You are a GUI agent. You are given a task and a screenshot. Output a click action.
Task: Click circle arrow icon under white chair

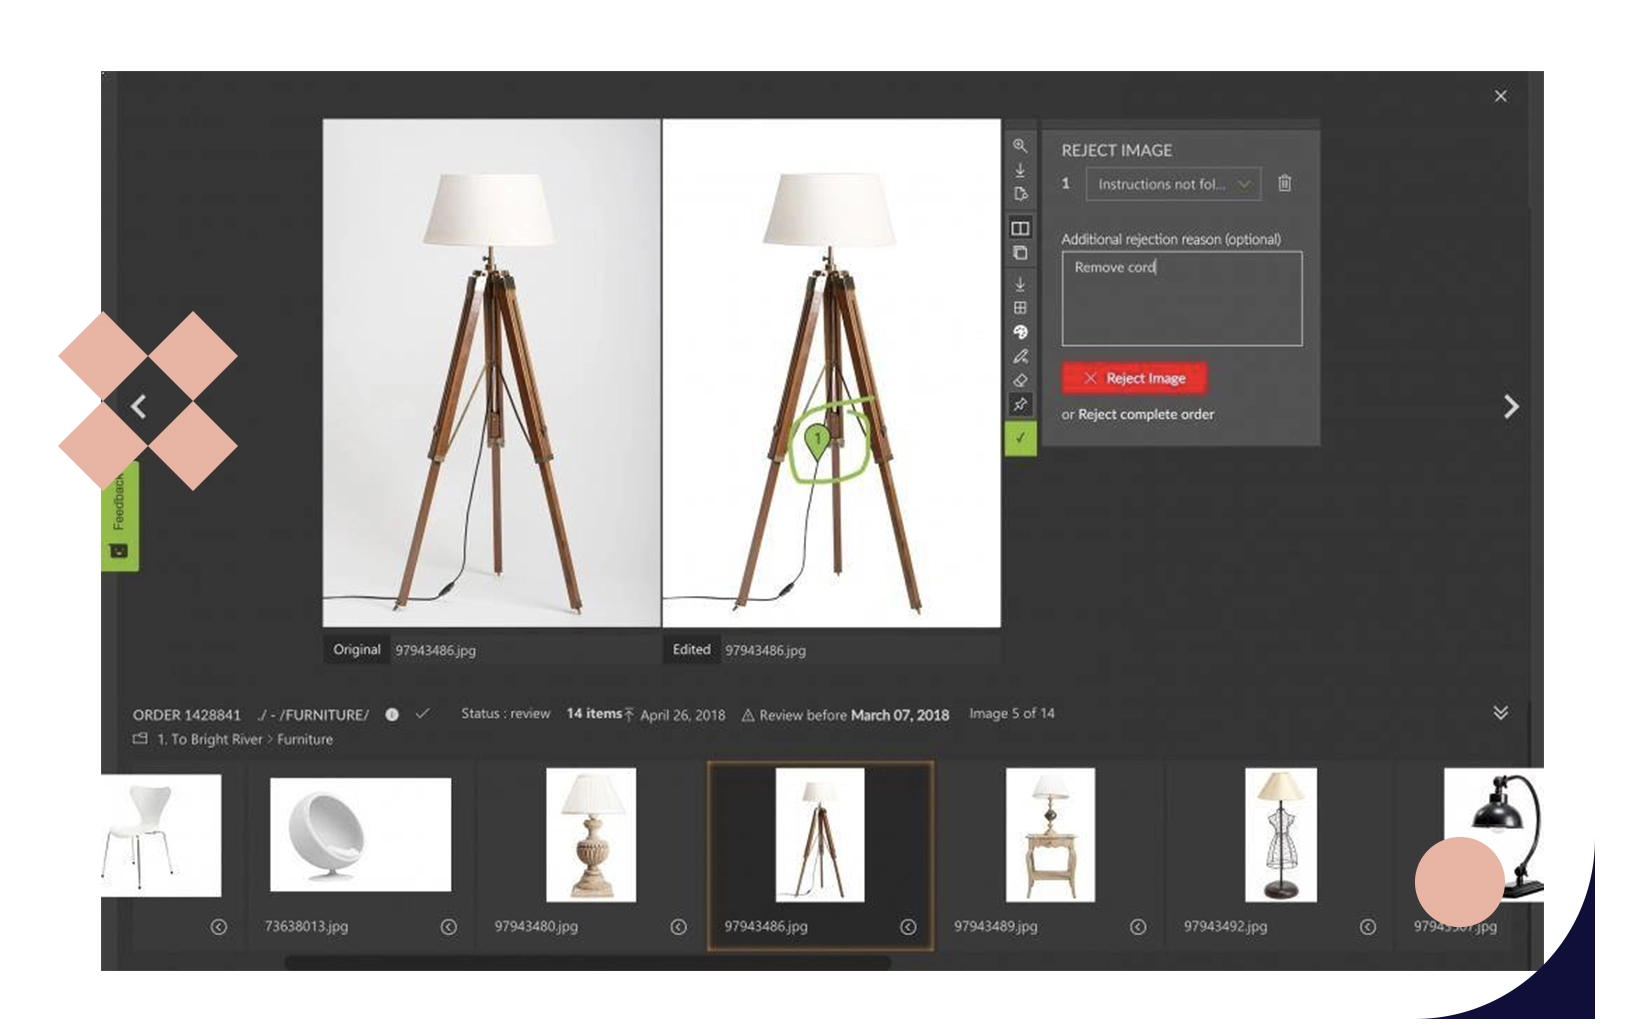219,927
